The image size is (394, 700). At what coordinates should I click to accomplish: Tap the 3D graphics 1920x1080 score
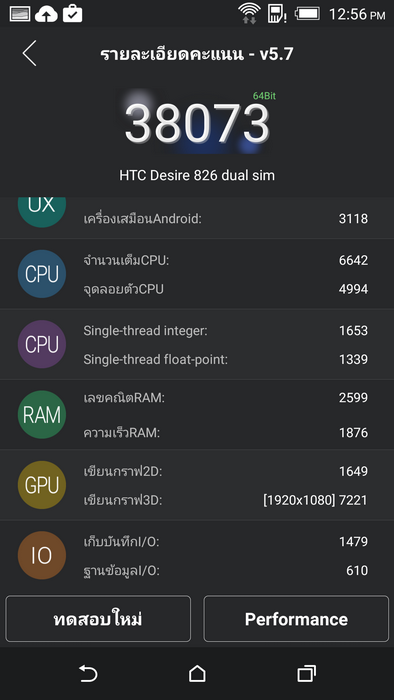pyautogui.click(x=315, y=500)
